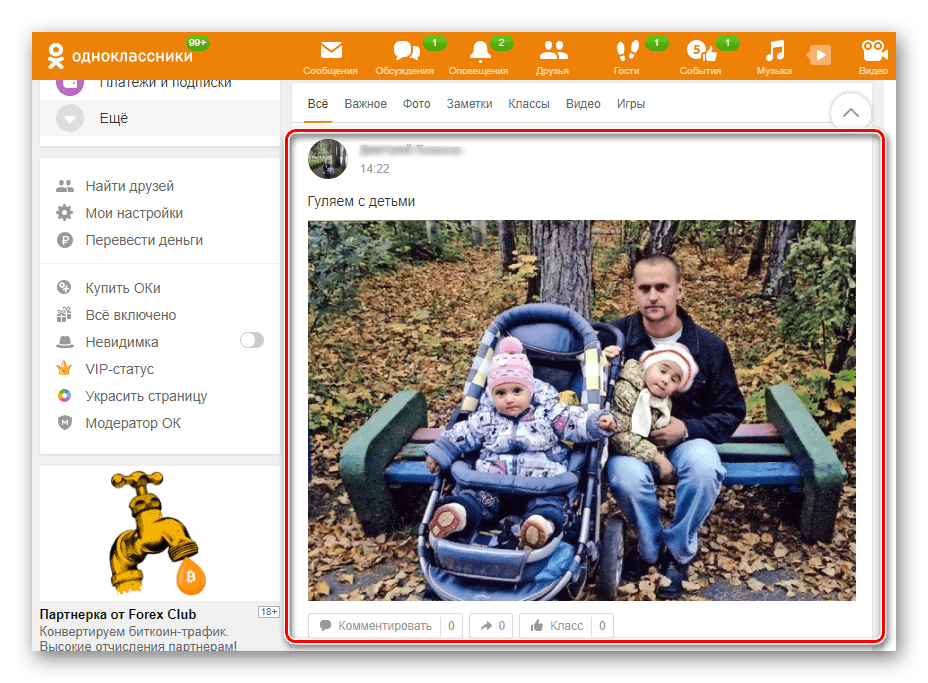Screen dimensions: 928x683
Task: Click the blurred author name above 14:22
Action: pyautogui.click(x=410, y=150)
